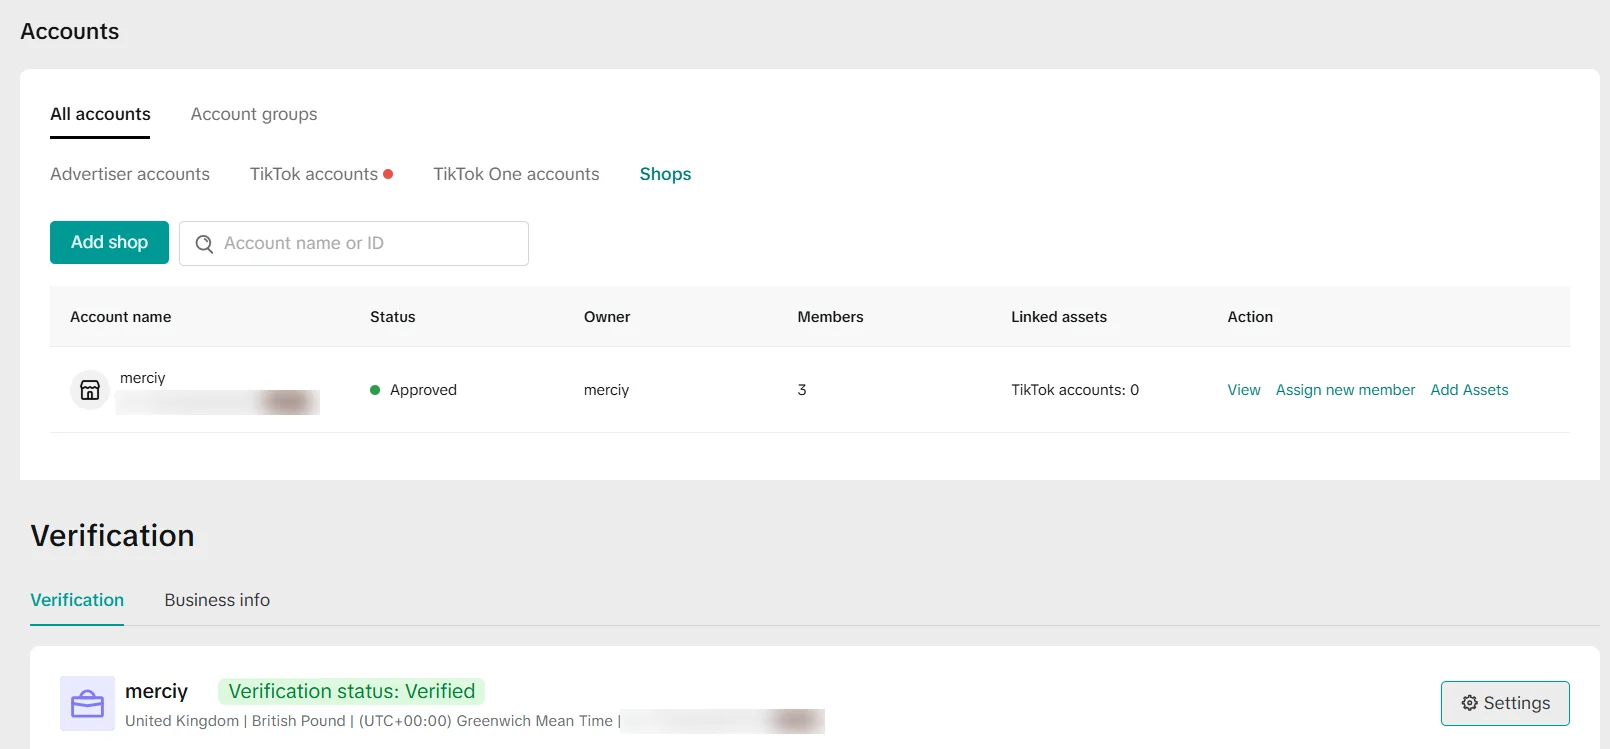Image resolution: width=1610 pixels, height=749 pixels.
Task: Click the Status column header
Action: coord(392,317)
